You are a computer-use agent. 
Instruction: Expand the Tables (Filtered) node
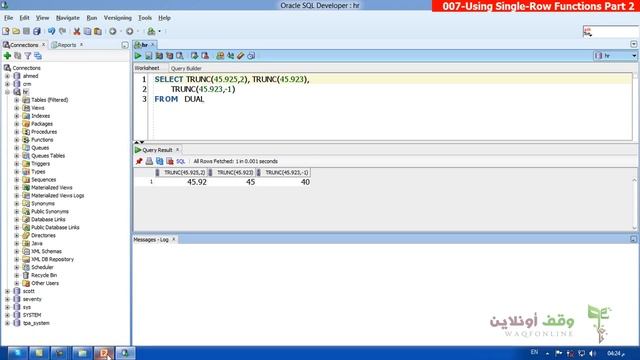[x=17, y=100]
